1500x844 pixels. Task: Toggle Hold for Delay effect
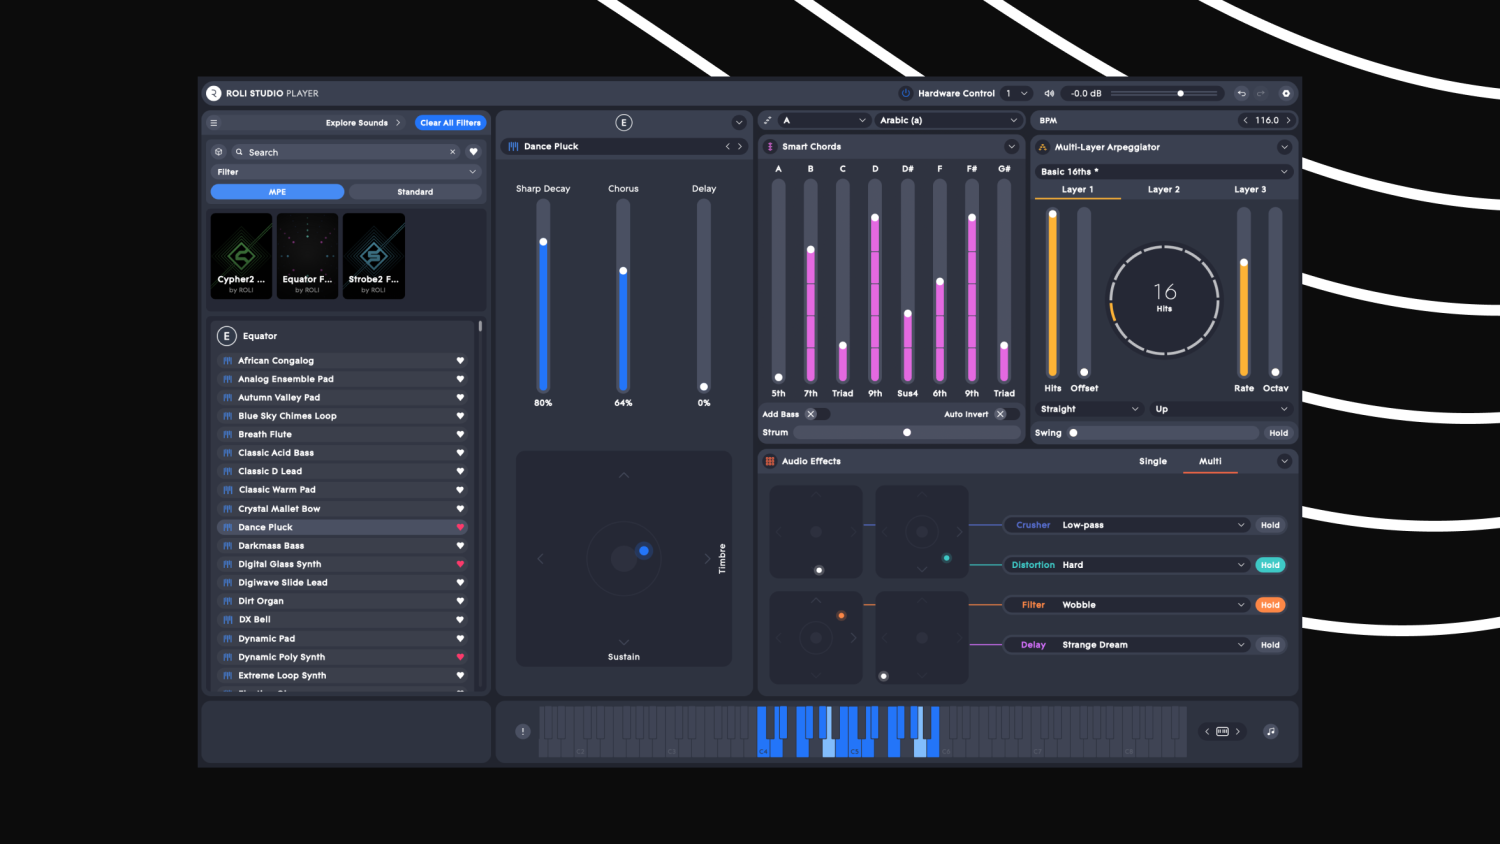click(1270, 645)
